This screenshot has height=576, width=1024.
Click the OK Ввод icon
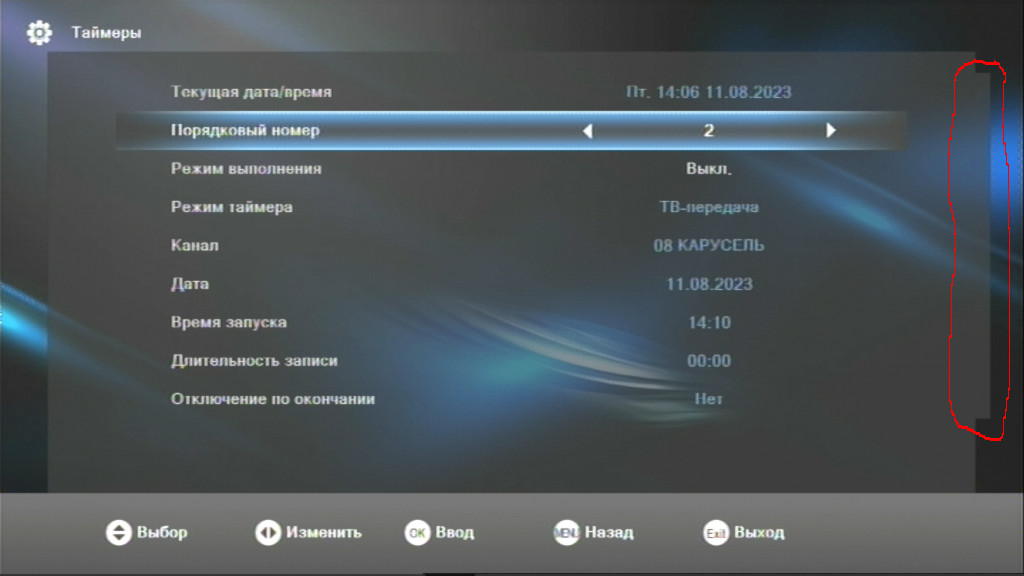coord(417,533)
